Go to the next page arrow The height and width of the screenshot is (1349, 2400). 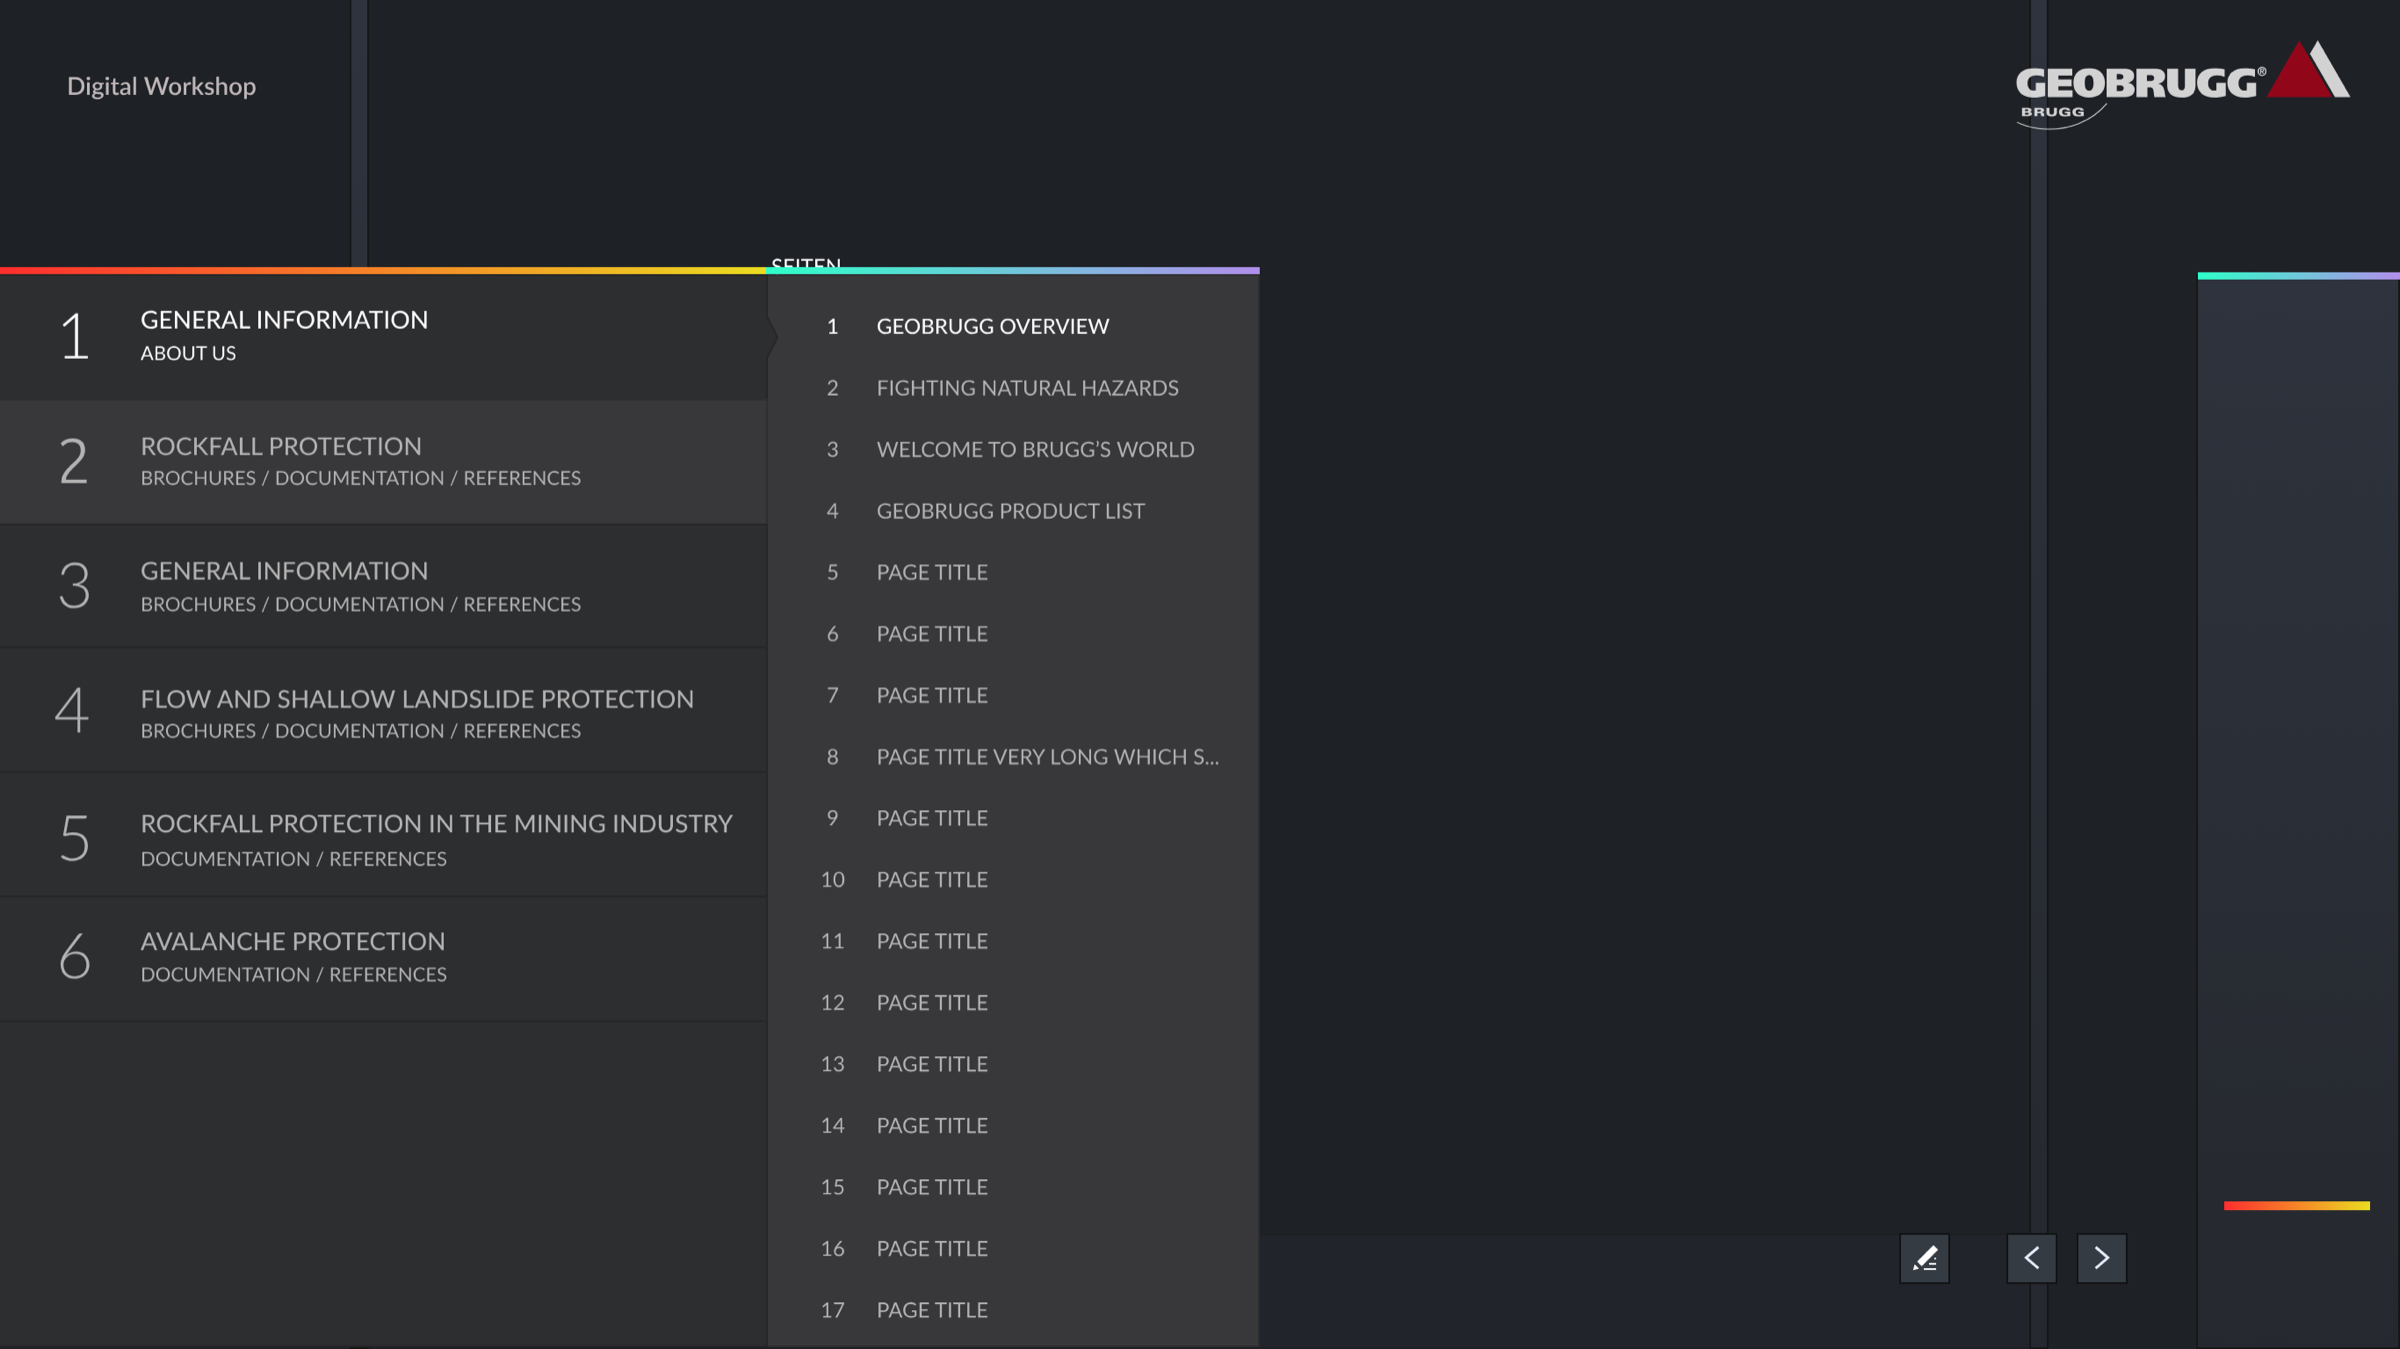2101,1258
